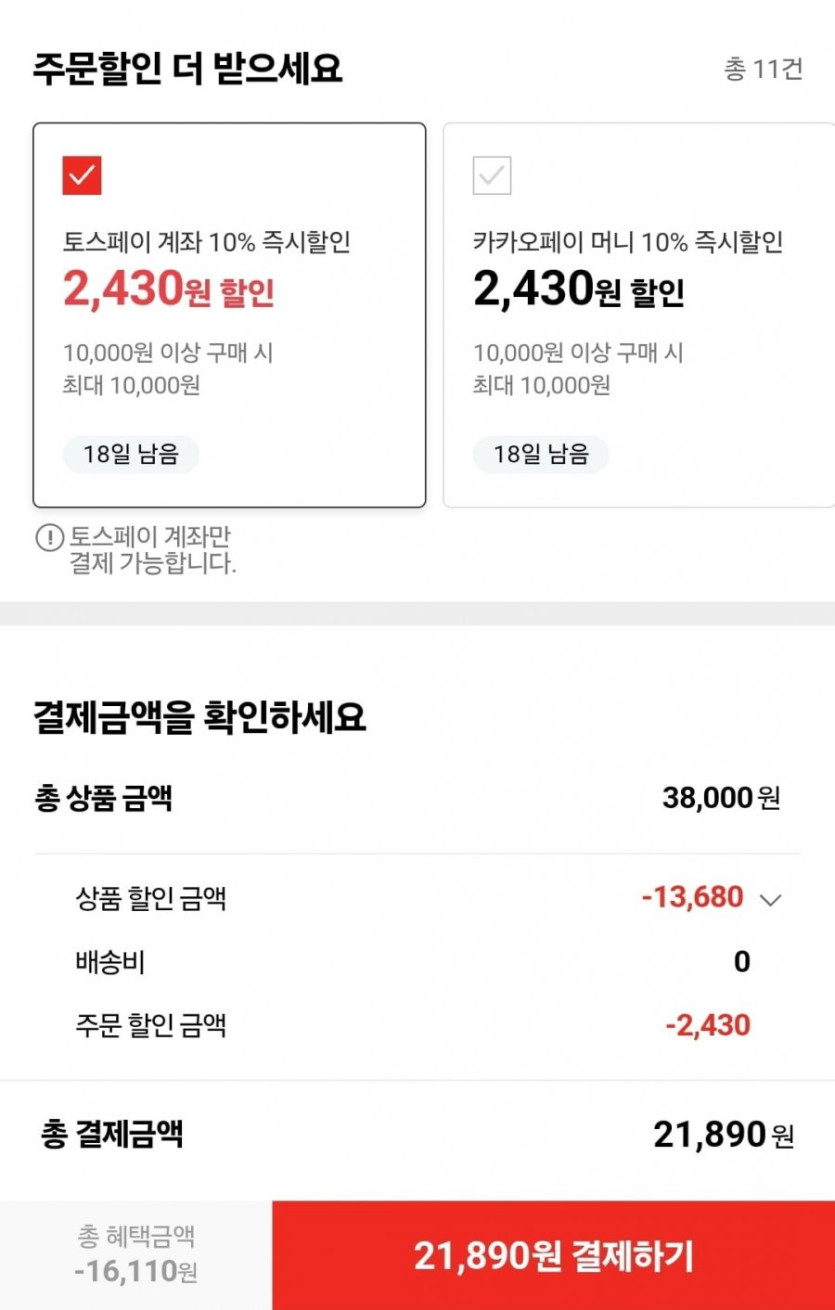Click the red 2,430원 할인 text

click(168, 290)
